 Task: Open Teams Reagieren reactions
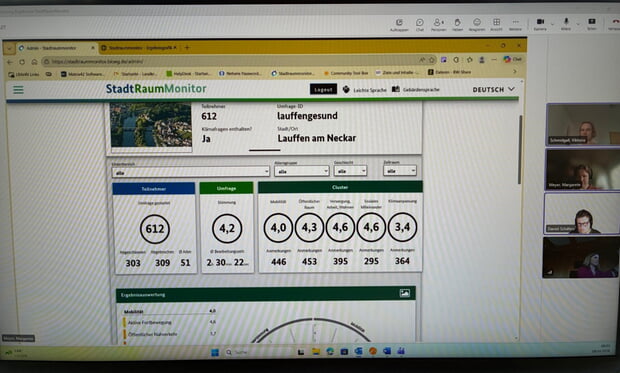(x=477, y=25)
